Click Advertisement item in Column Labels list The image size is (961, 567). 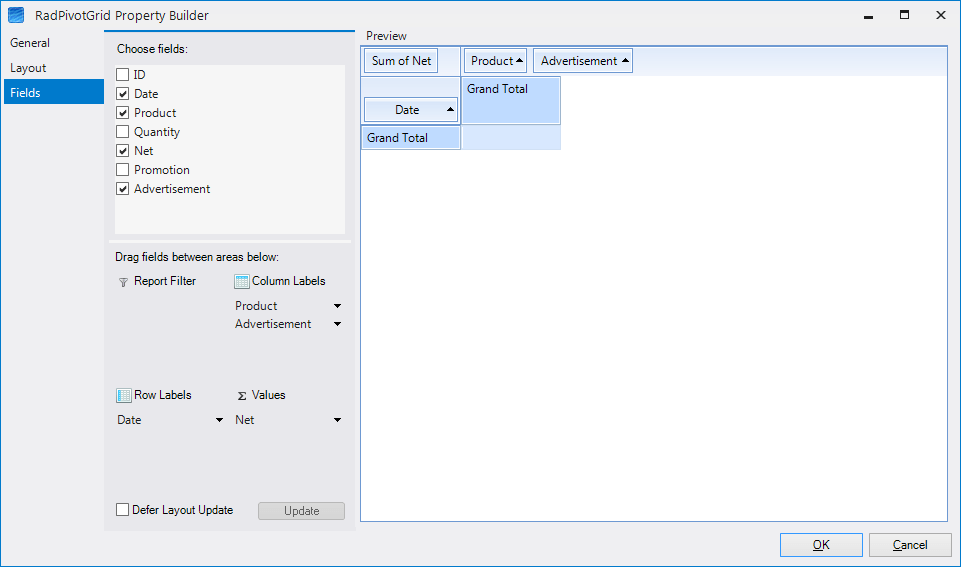273,324
